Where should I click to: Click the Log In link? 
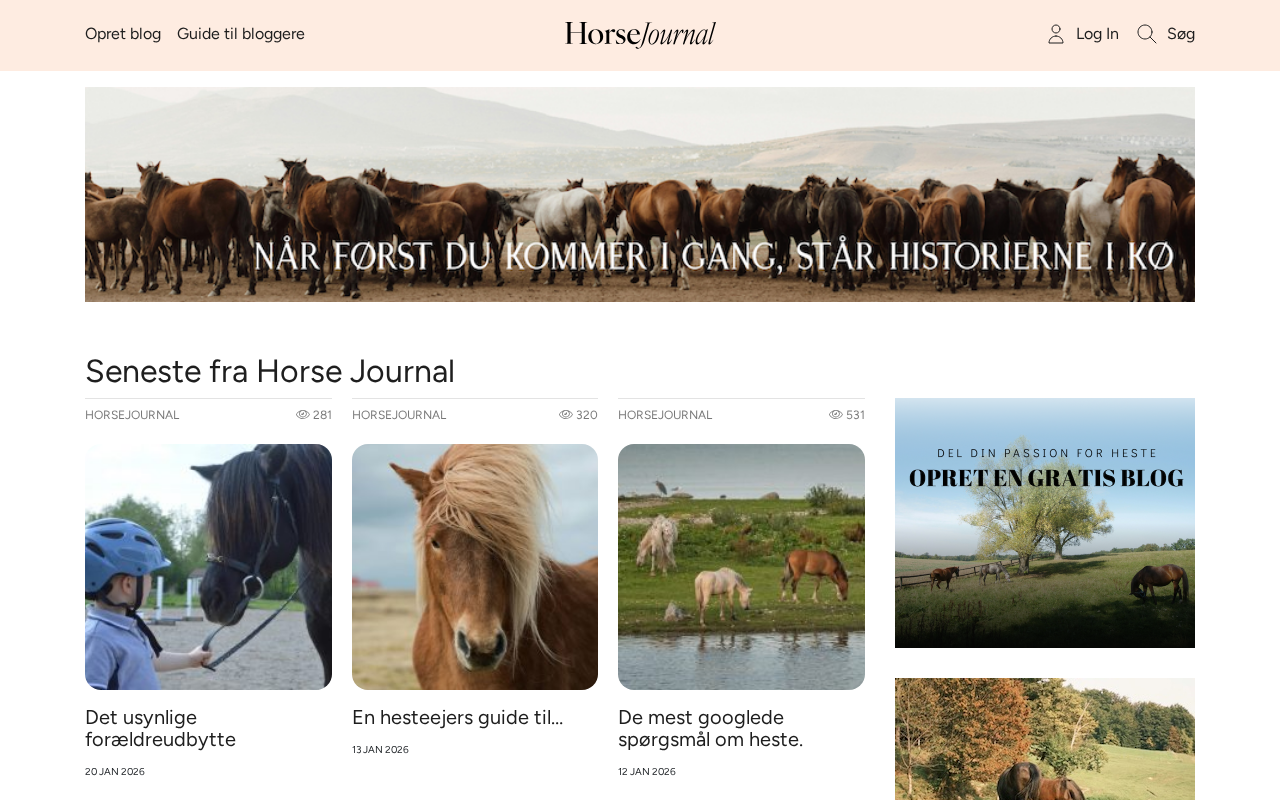click(x=1097, y=34)
